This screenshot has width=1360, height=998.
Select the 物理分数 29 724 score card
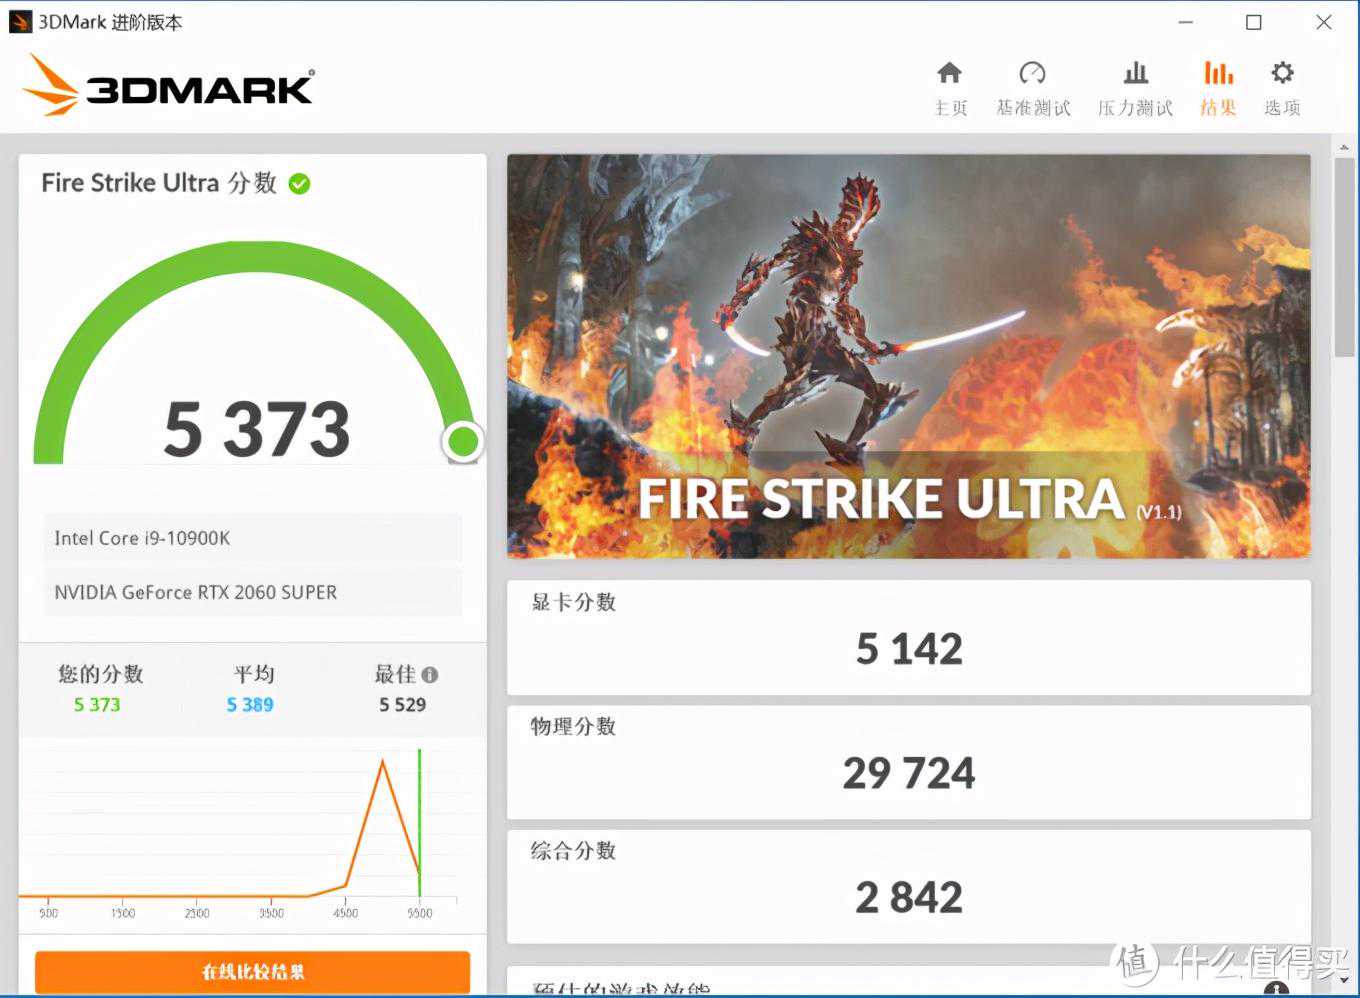908,762
